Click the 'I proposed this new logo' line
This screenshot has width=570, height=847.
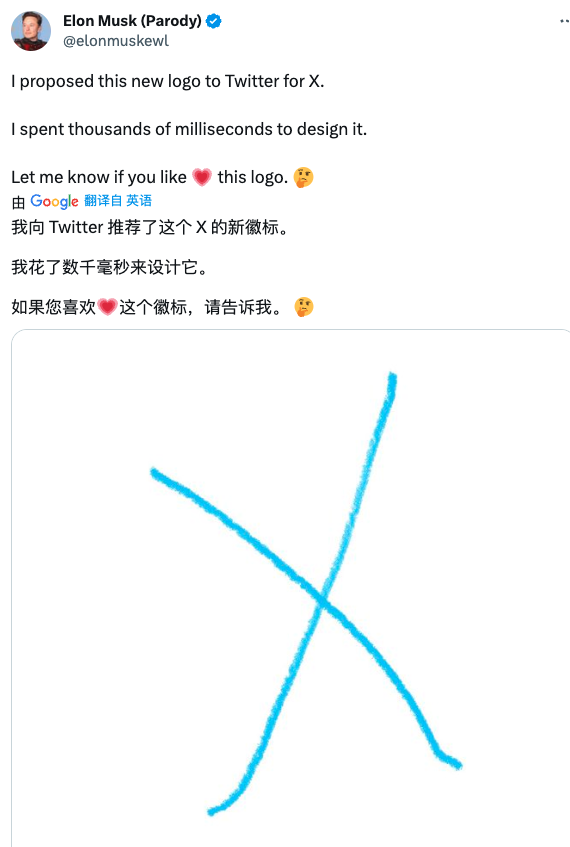[167, 82]
